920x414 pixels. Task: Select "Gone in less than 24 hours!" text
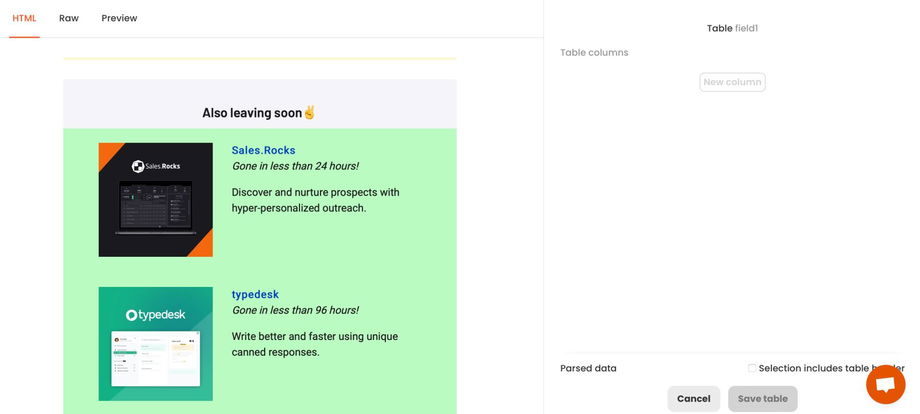[x=295, y=166]
